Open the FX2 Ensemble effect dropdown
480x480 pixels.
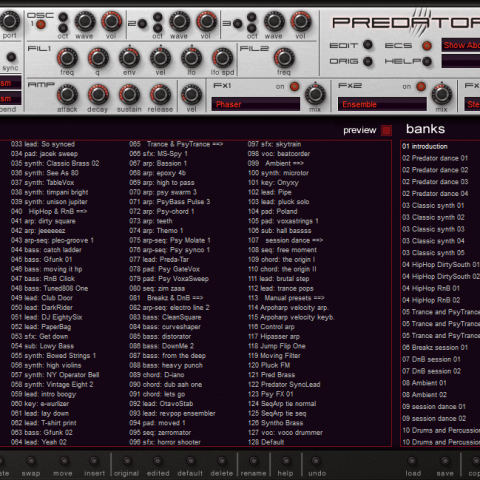coord(382,104)
